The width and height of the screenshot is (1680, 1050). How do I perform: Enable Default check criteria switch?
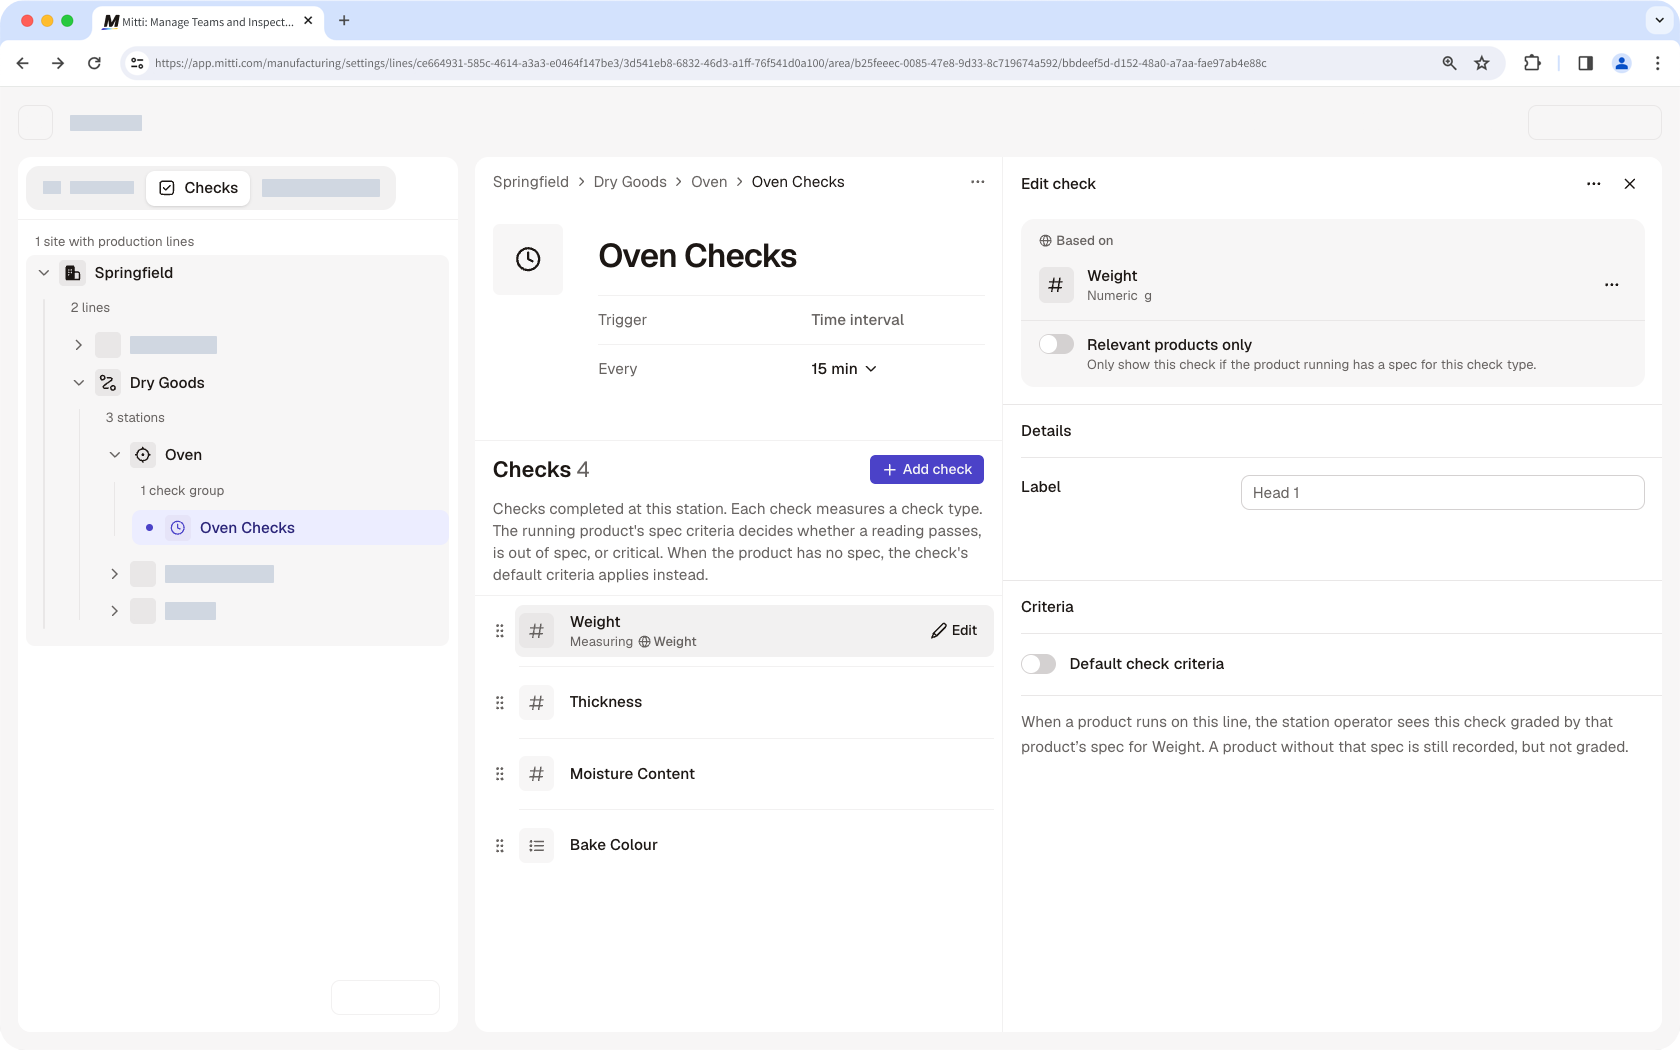click(x=1038, y=664)
